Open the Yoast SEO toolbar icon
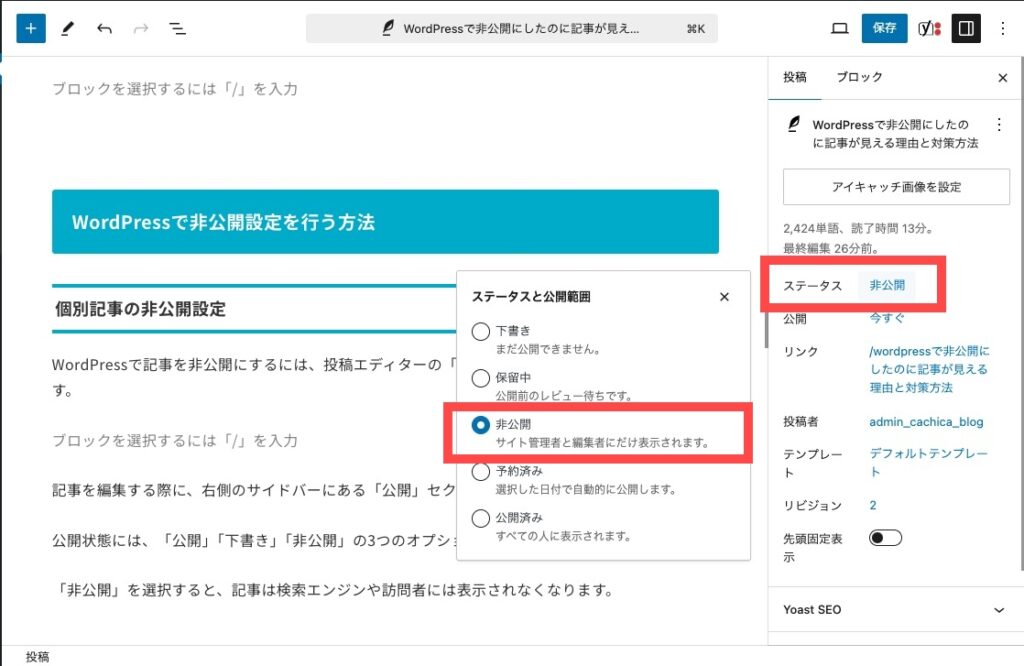 [x=929, y=29]
